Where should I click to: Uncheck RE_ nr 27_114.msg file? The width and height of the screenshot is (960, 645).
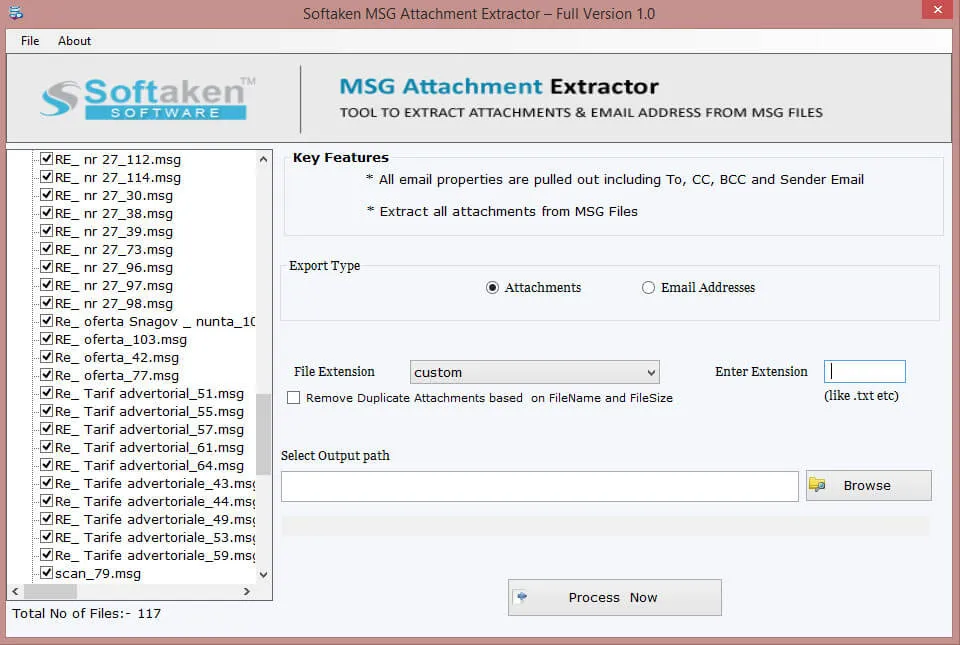47,177
